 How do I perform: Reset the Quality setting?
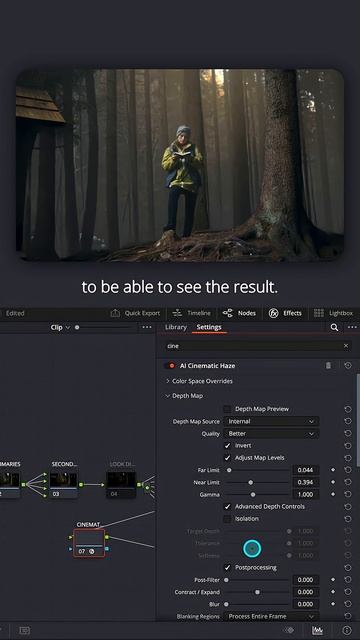[348, 433]
